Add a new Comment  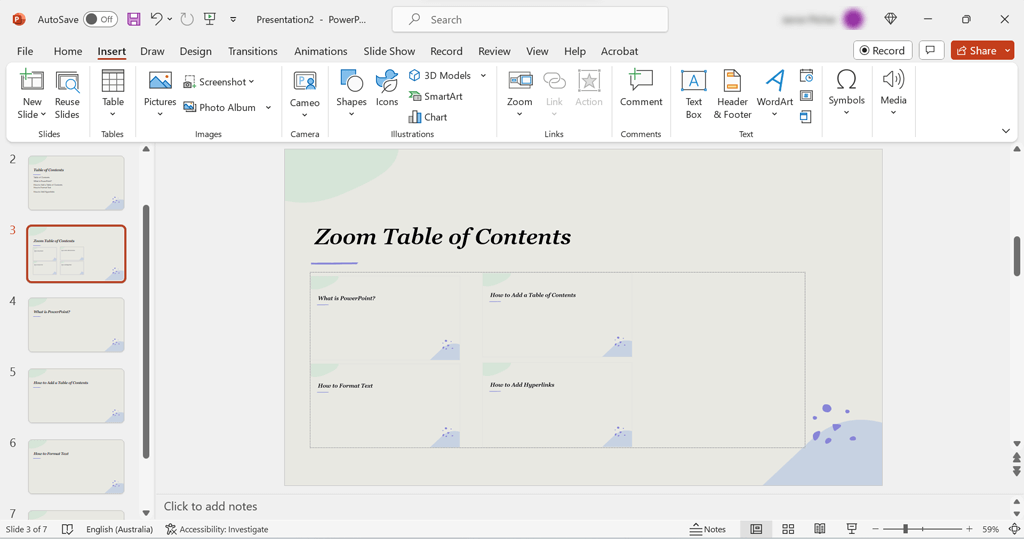click(x=641, y=88)
